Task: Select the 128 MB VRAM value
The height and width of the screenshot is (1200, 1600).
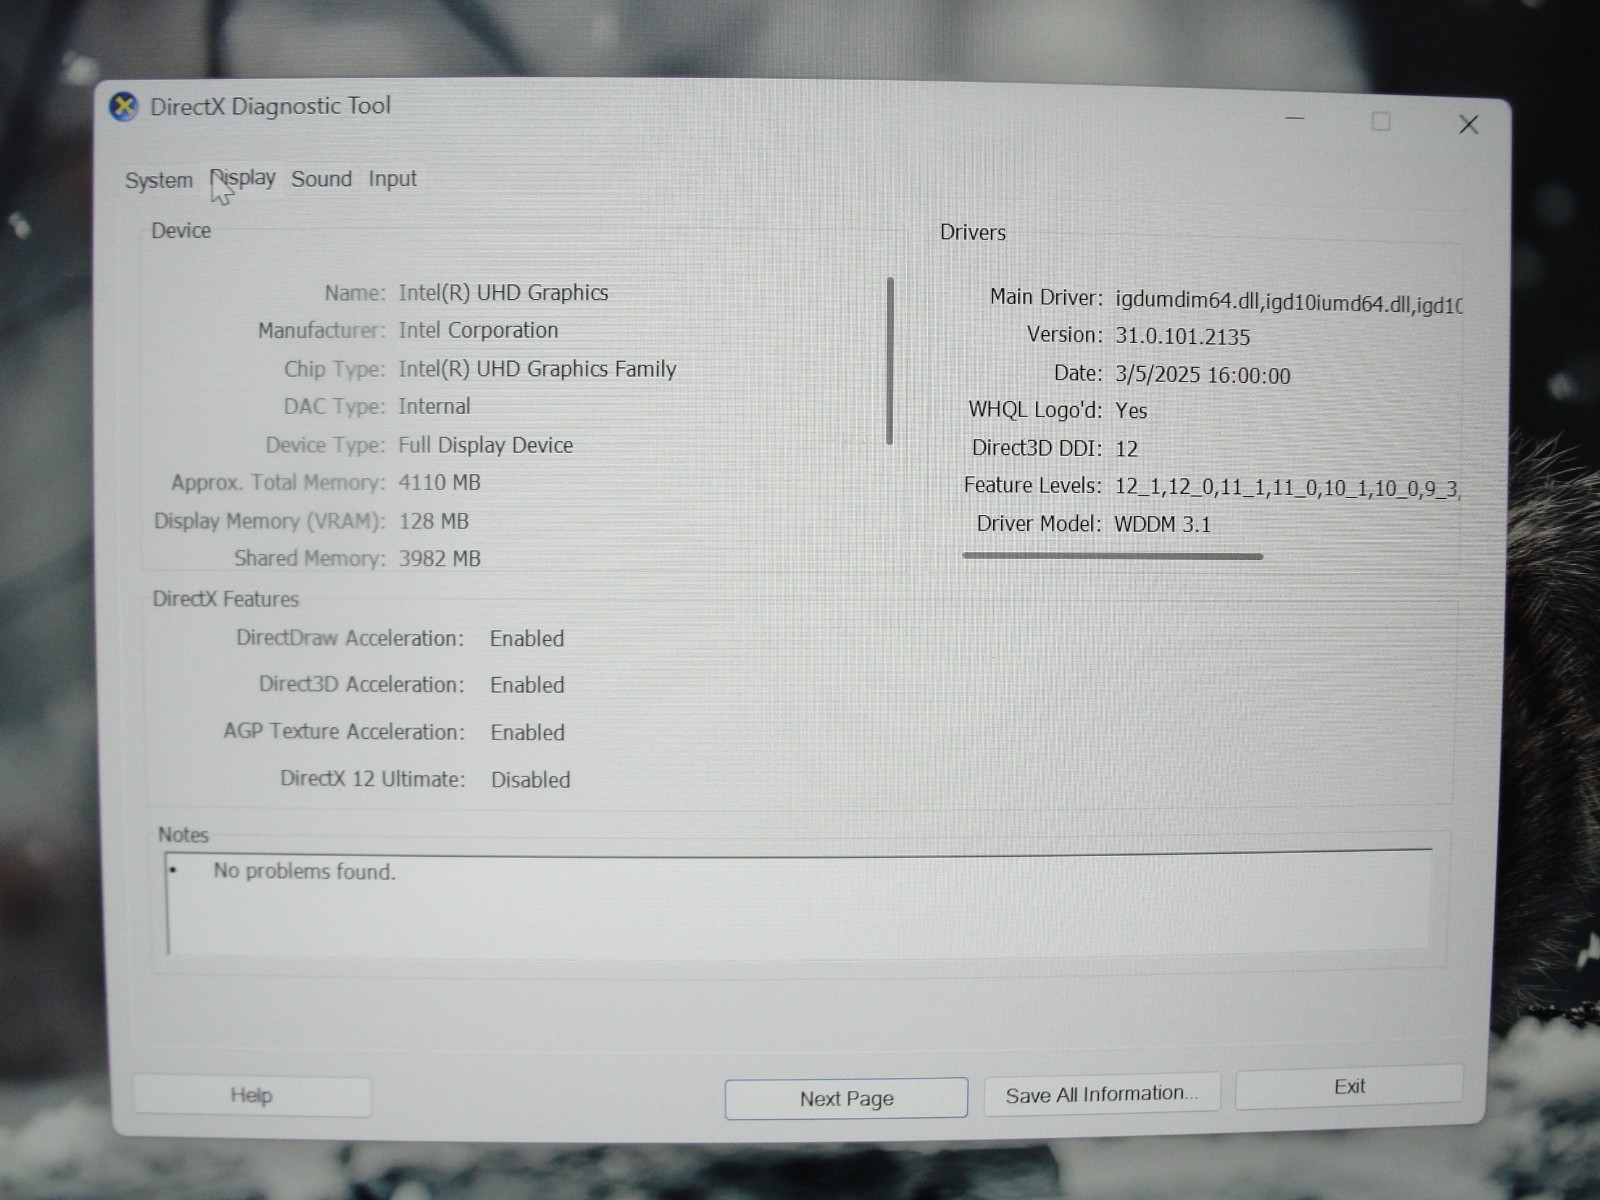Action: pyautogui.click(x=433, y=521)
